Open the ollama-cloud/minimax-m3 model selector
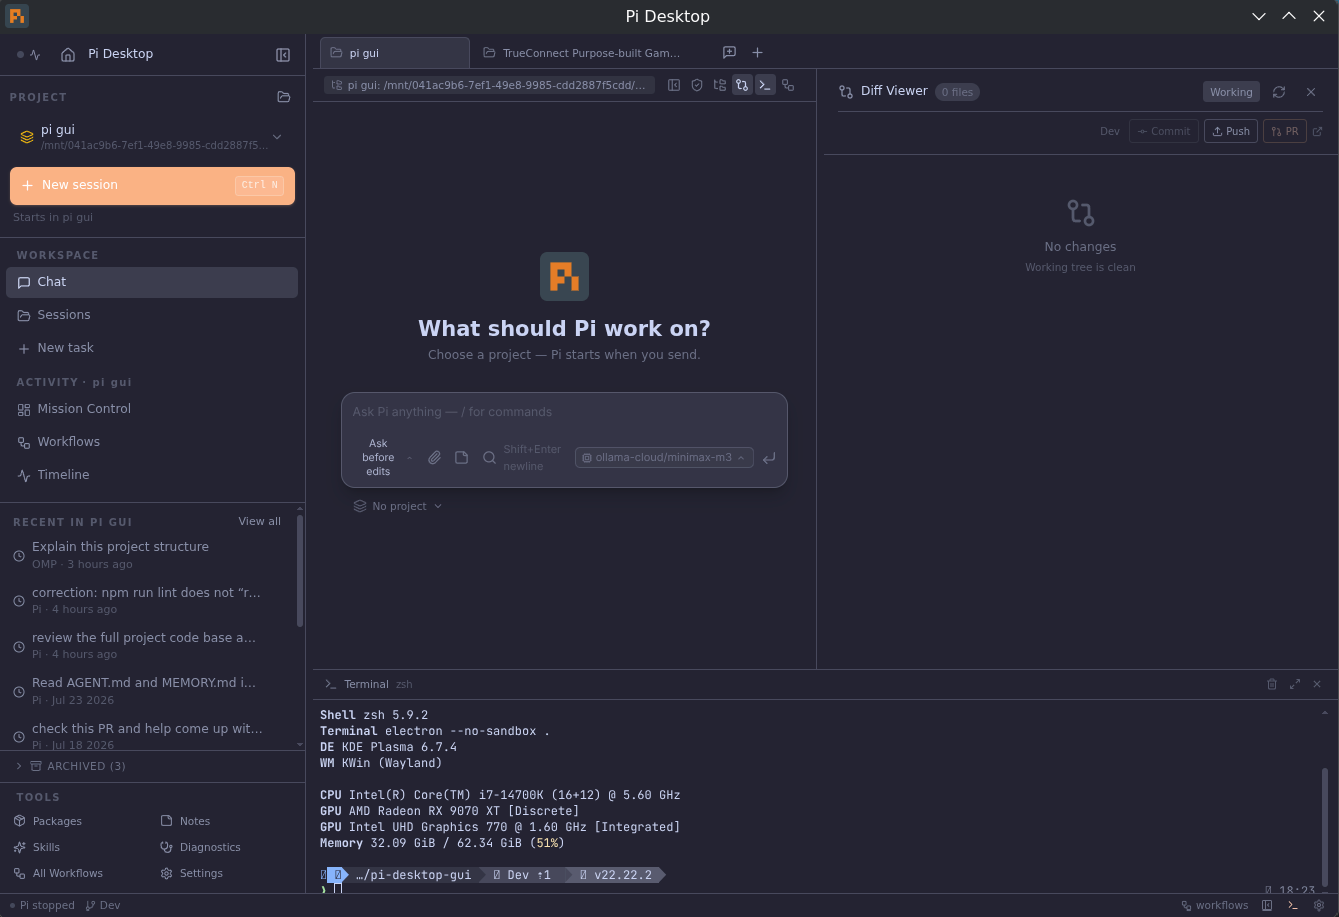Screen dimensions: 1339x917 pos(664,458)
